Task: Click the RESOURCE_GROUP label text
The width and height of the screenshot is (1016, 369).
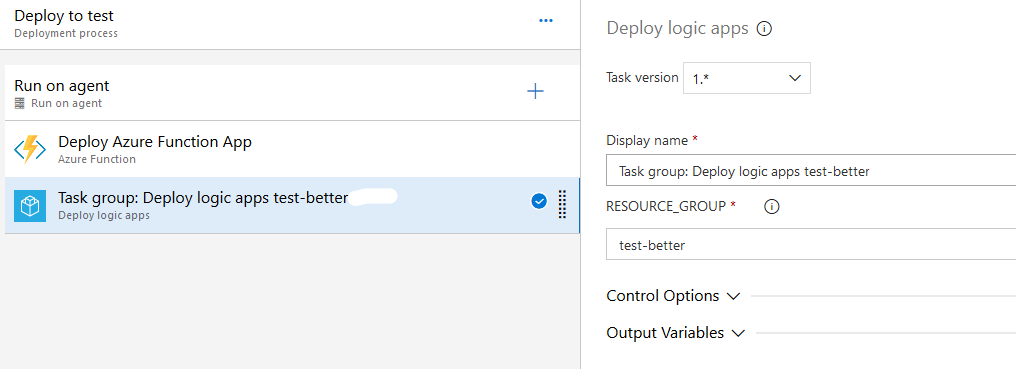Action: tap(666, 206)
